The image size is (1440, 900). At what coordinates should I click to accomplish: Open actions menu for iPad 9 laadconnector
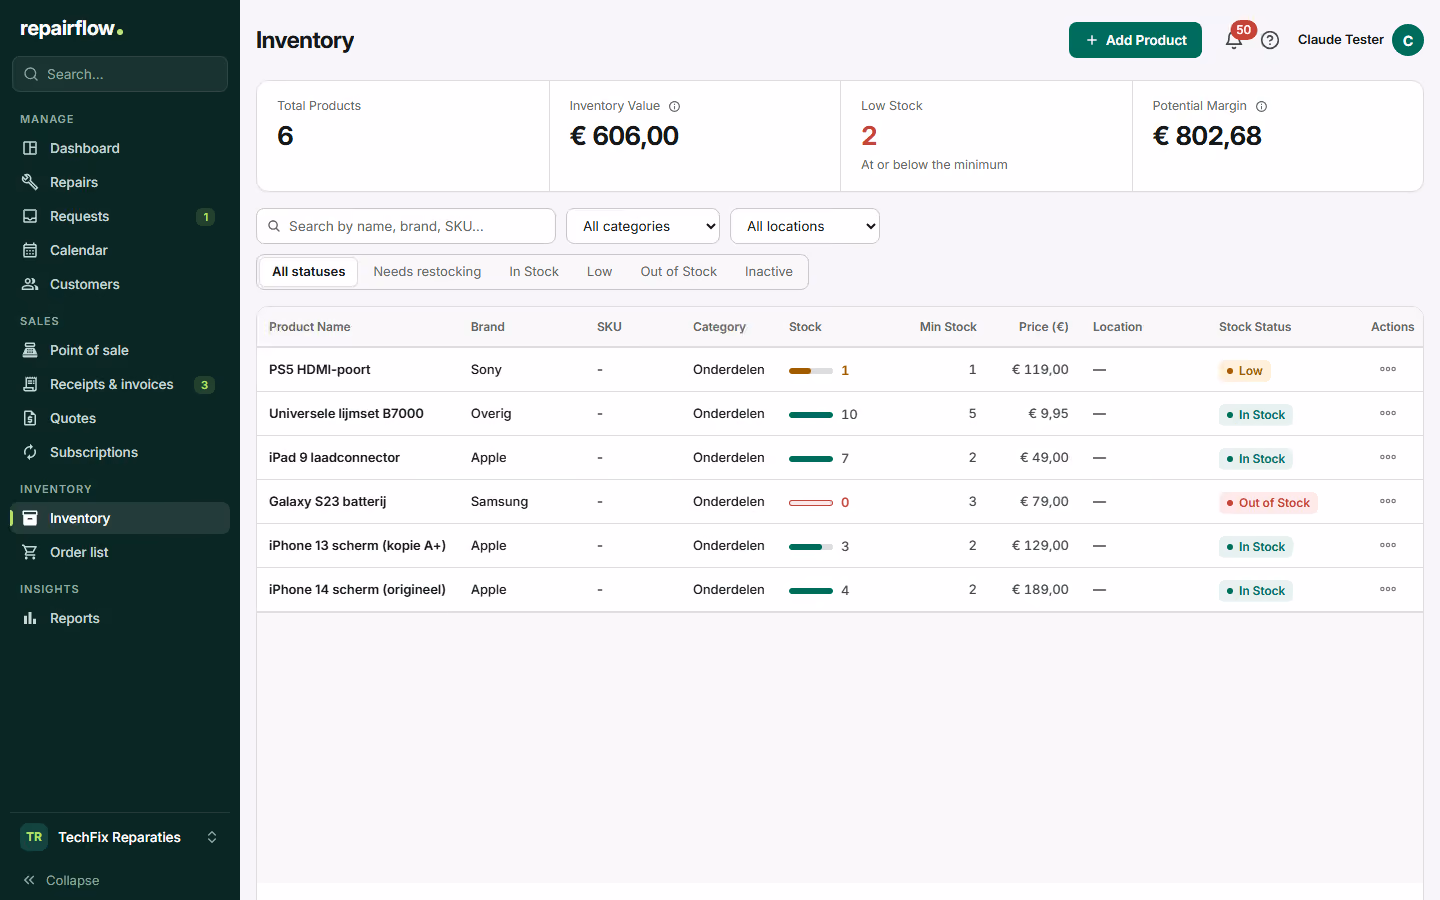pyautogui.click(x=1388, y=457)
